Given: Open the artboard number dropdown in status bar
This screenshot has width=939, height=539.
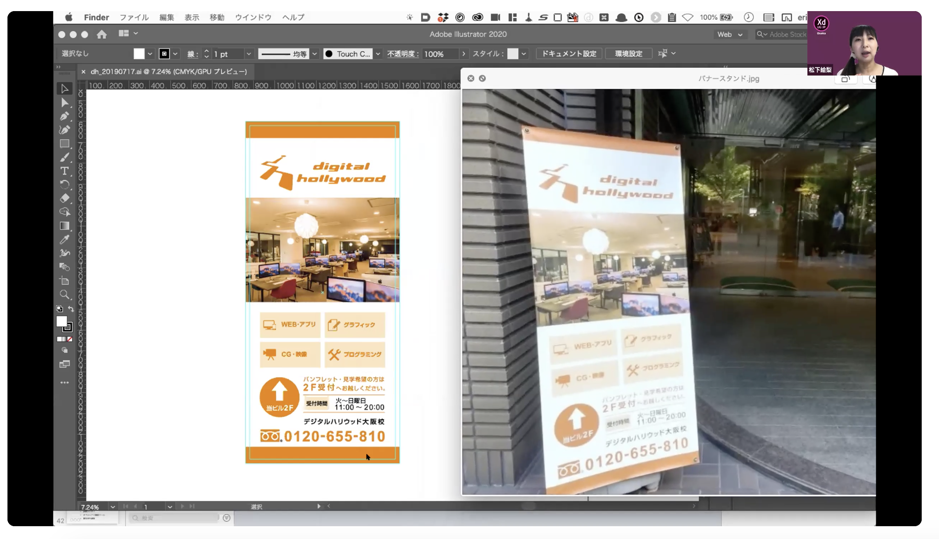Looking at the screenshot, I should [x=169, y=507].
